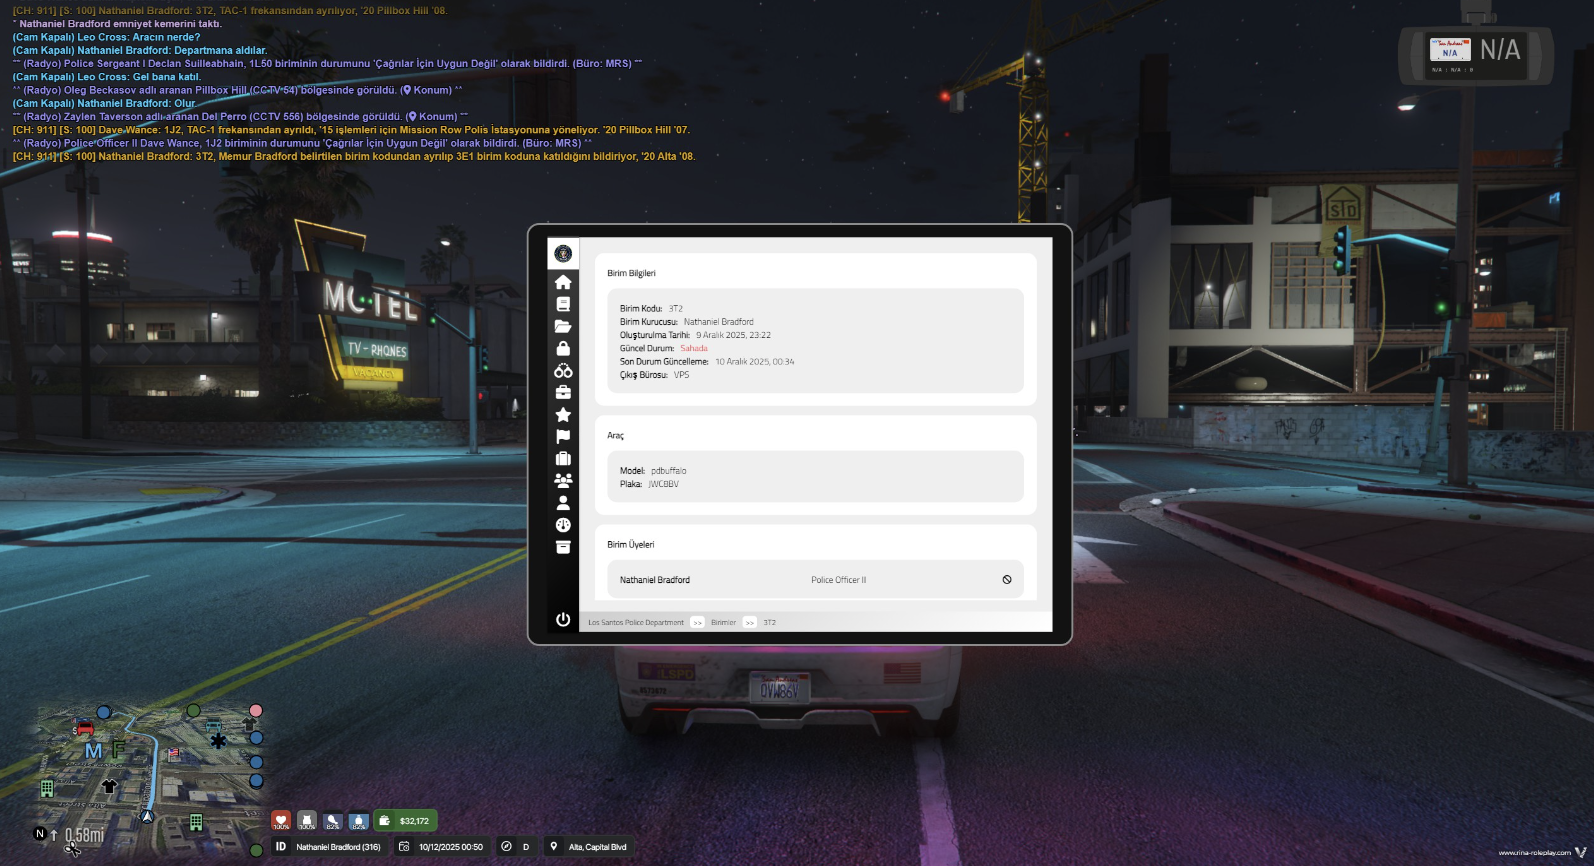
Task: Click the 'Araç' section heading
Action: point(615,436)
